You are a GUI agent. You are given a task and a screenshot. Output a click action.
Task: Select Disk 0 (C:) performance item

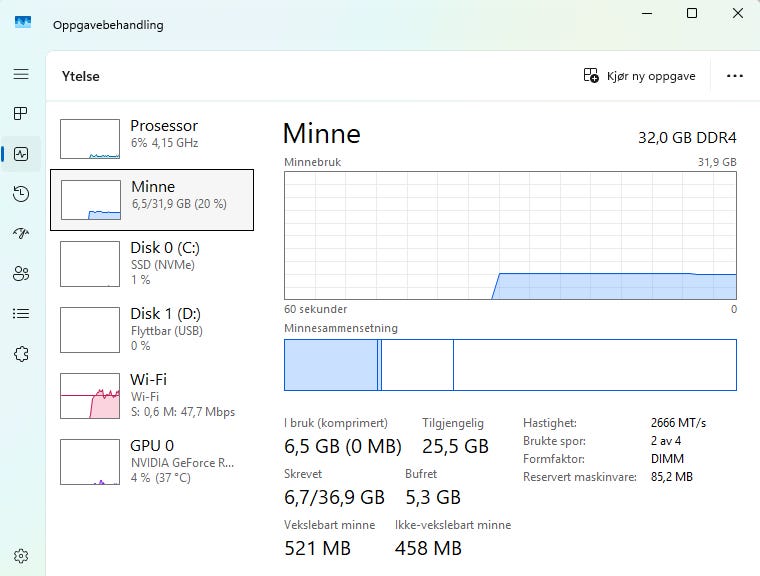[x=152, y=264]
